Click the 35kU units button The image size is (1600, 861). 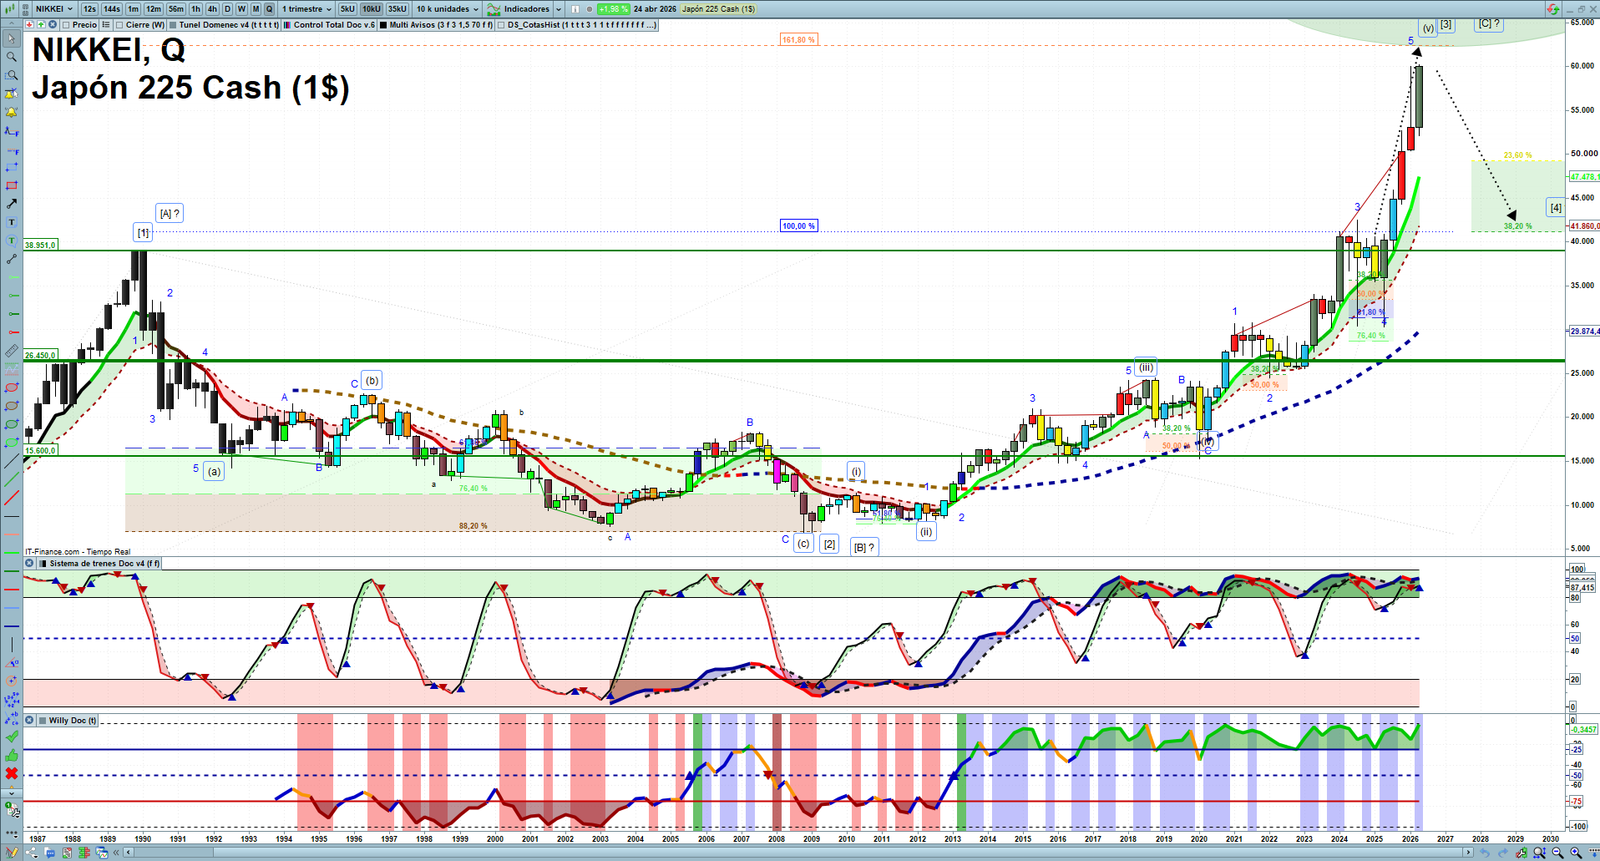[397, 9]
